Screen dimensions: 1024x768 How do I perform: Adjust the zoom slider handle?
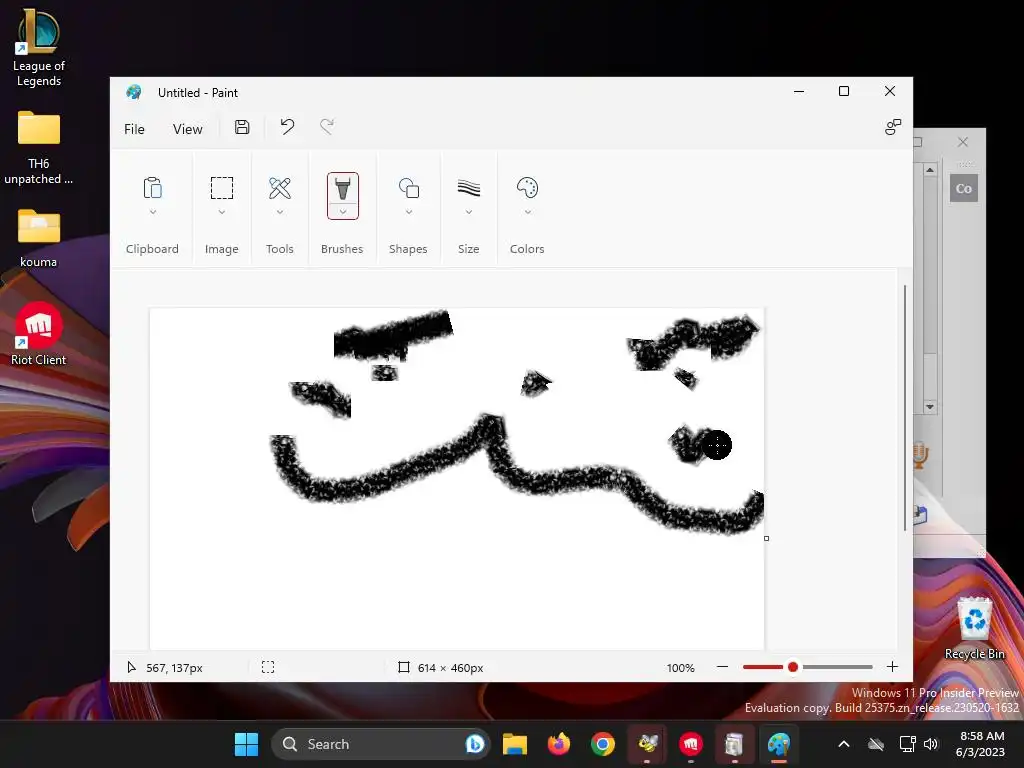pos(793,667)
